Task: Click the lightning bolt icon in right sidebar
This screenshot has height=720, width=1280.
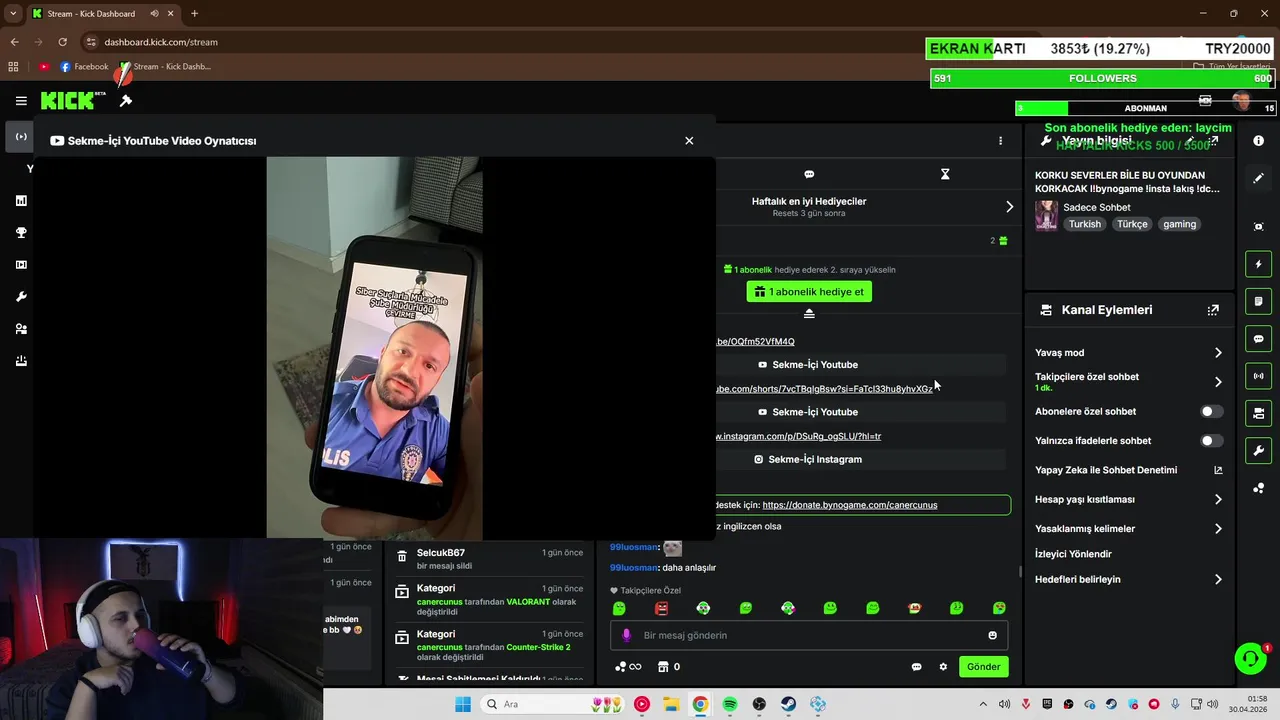Action: click(x=1259, y=264)
